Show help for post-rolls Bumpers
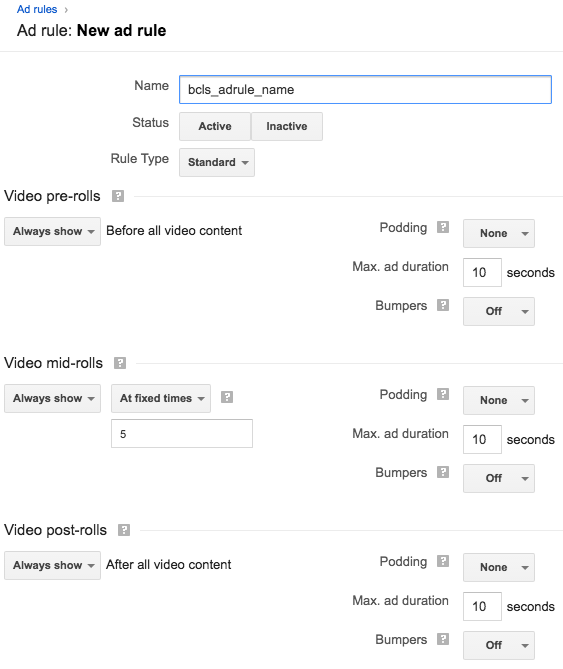 point(443,639)
